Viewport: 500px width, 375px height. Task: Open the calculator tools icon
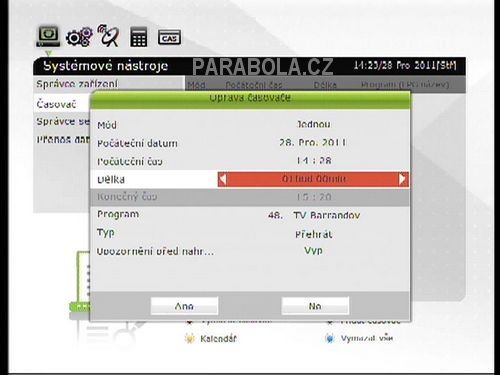coord(138,37)
